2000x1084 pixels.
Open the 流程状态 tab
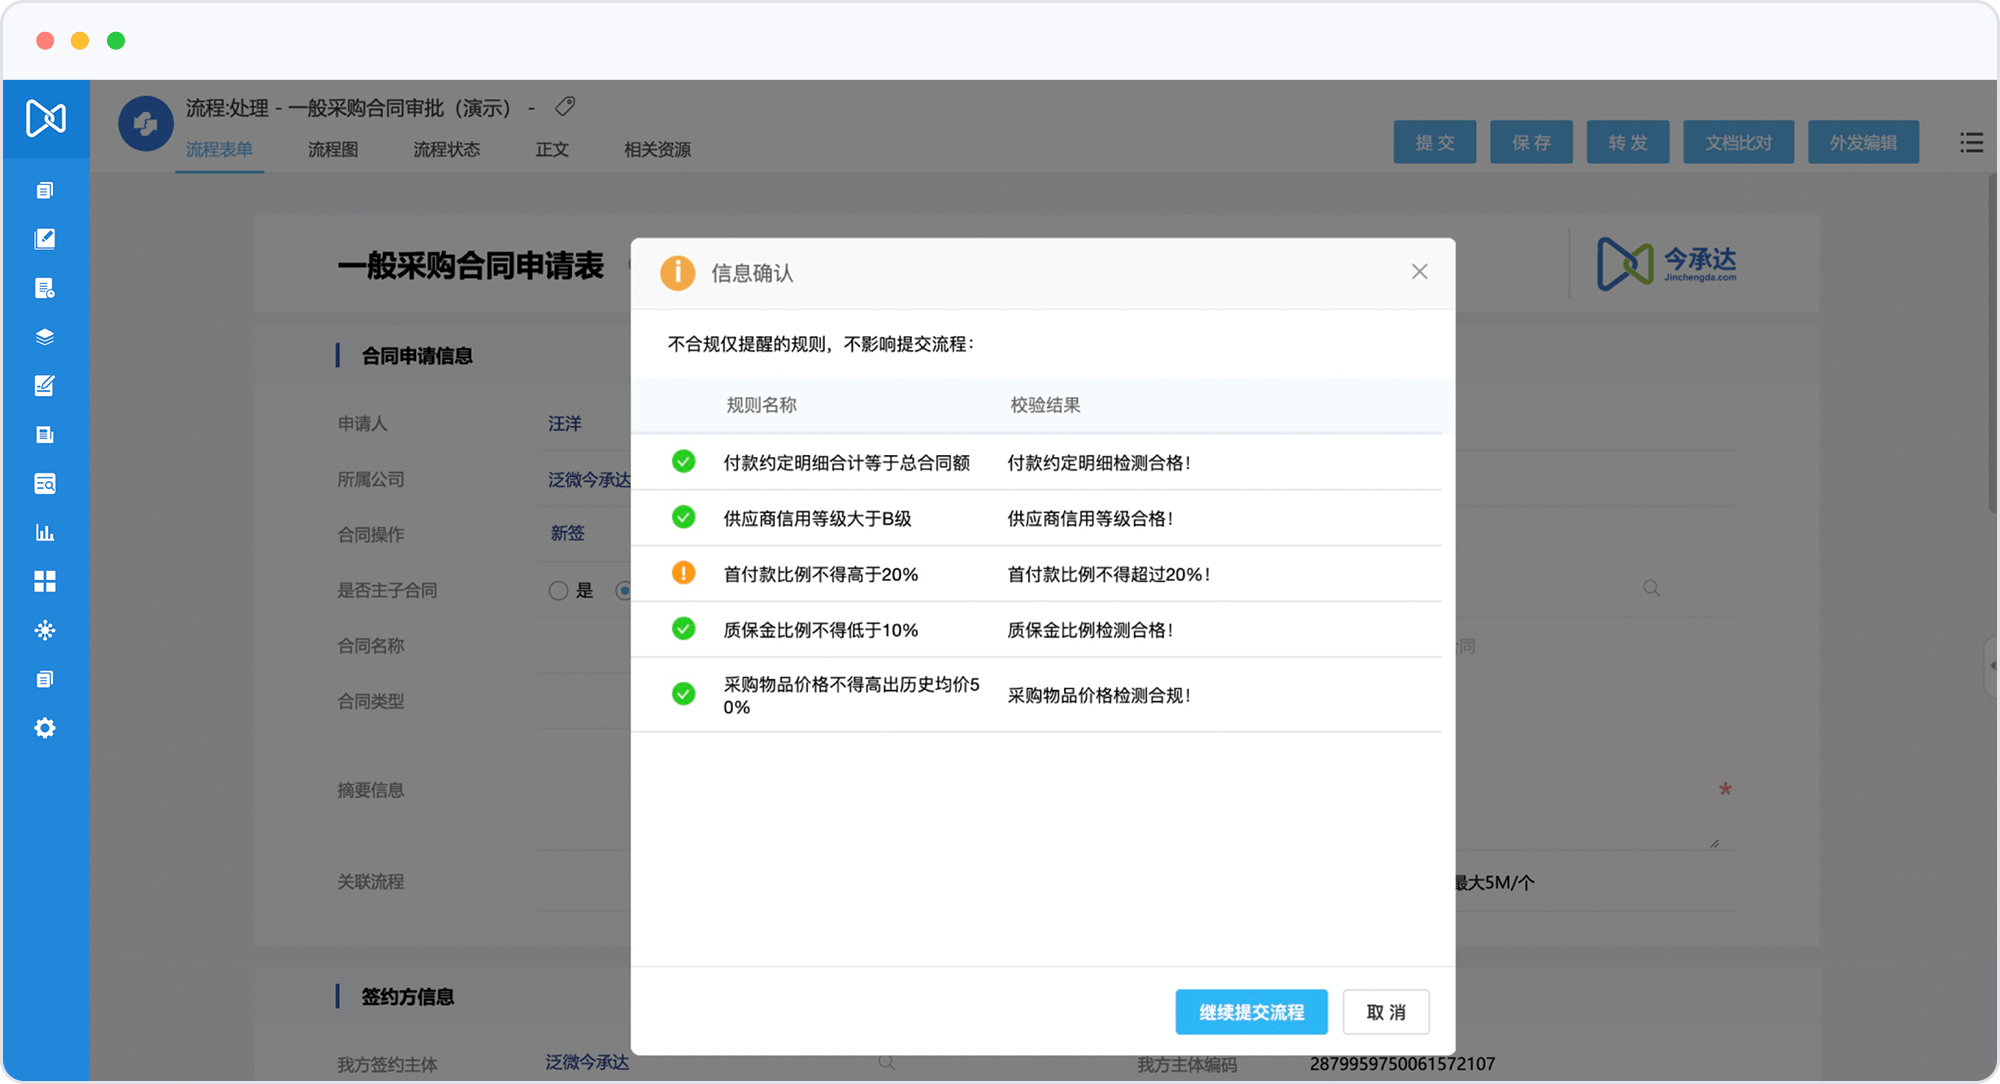[x=446, y=149]
